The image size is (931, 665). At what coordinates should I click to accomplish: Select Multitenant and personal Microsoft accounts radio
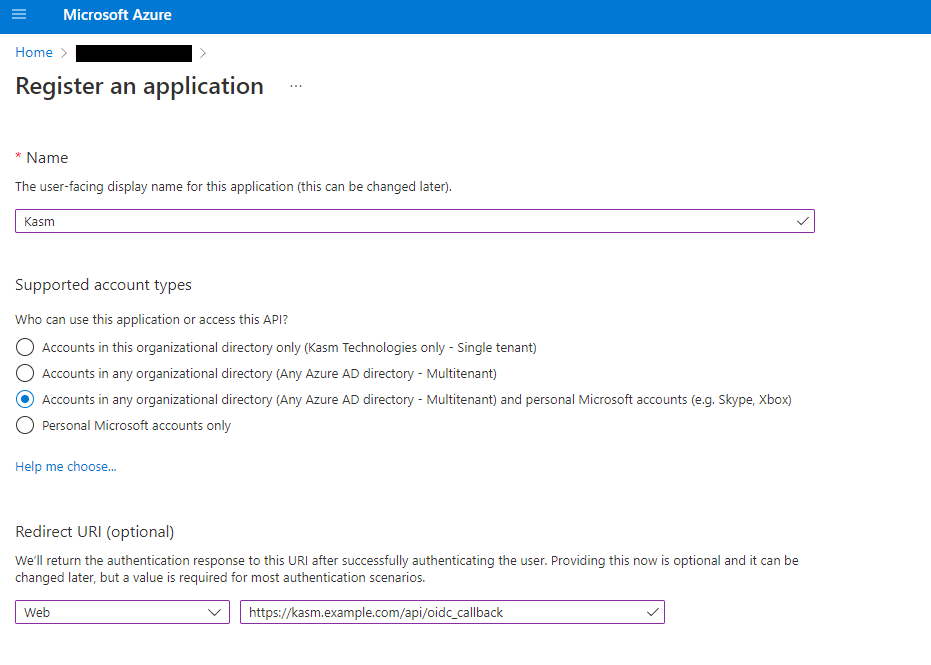point(26,399)
